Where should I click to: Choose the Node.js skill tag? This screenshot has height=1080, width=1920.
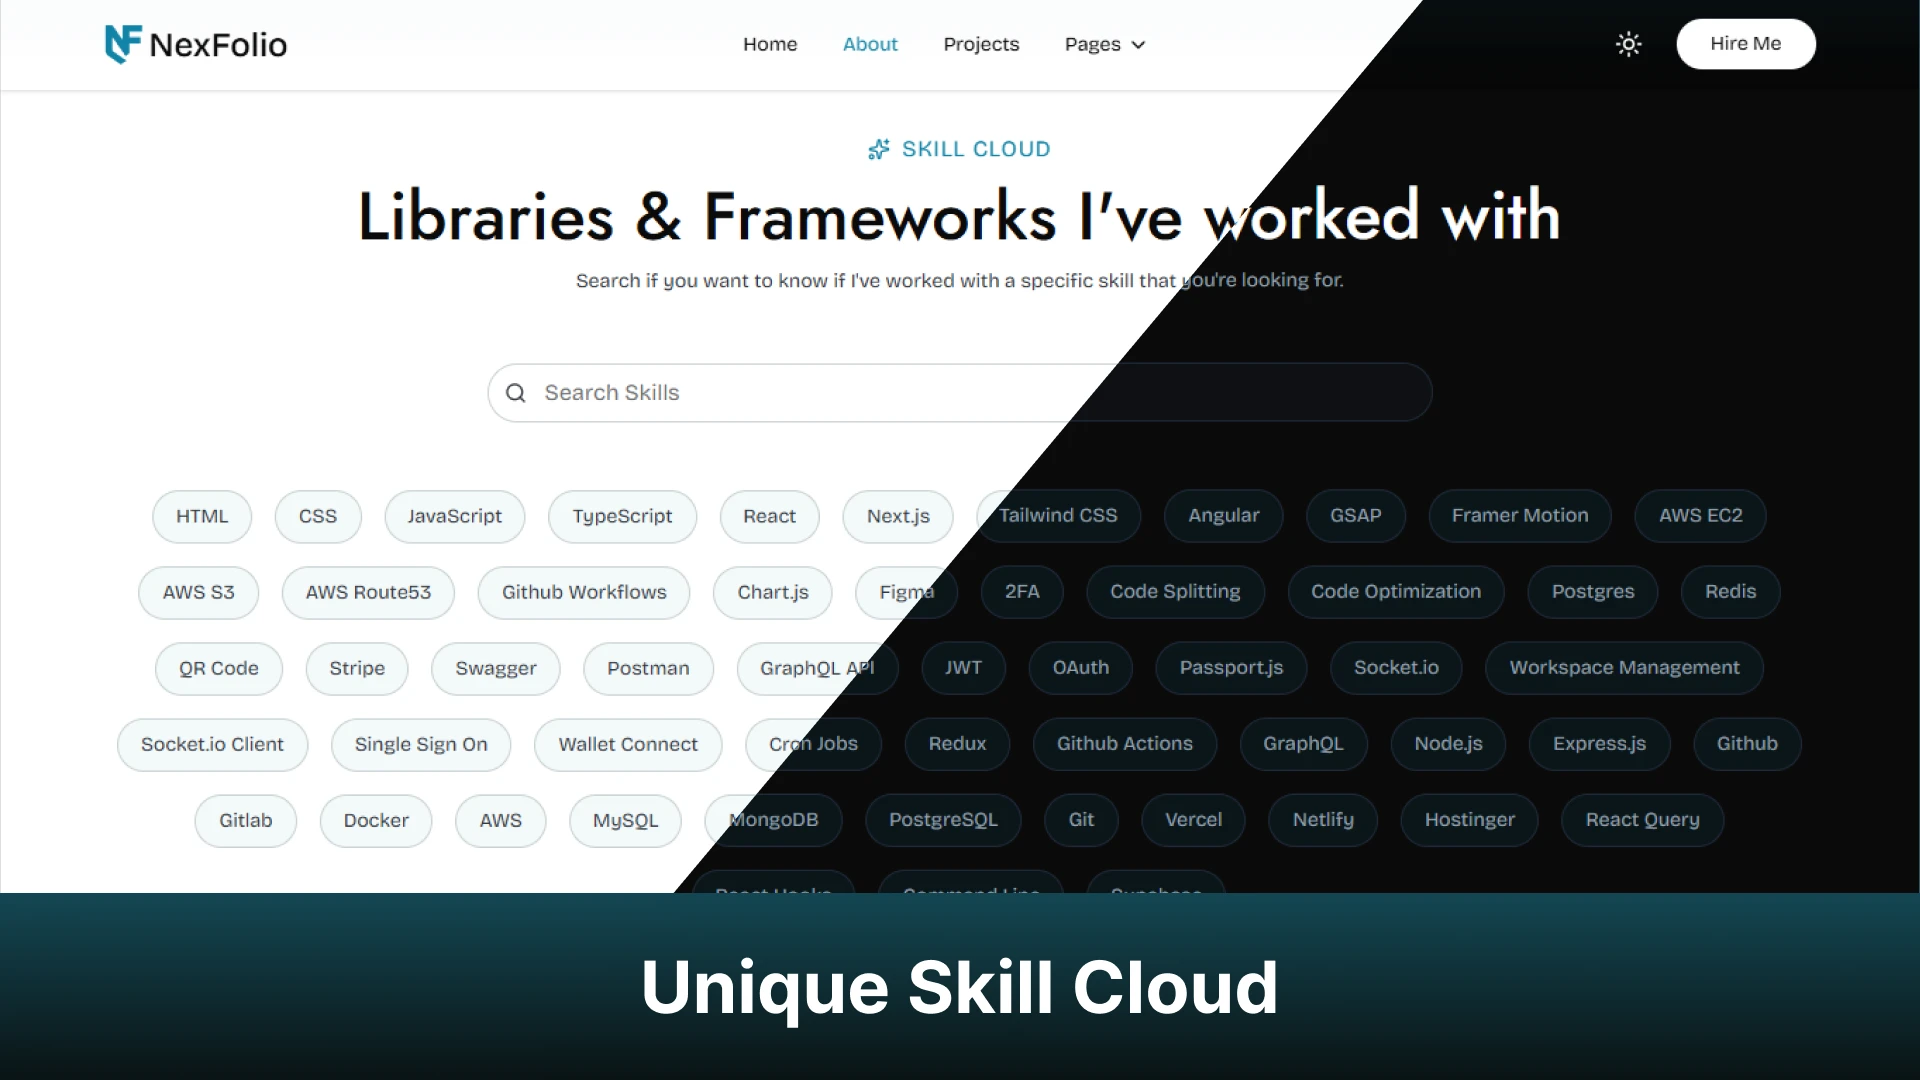point(1448,743)
